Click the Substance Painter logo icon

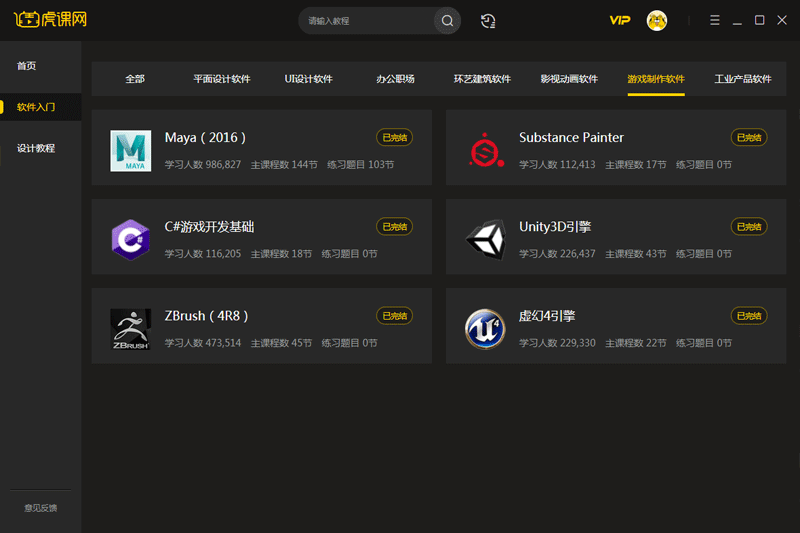(486, 150)
